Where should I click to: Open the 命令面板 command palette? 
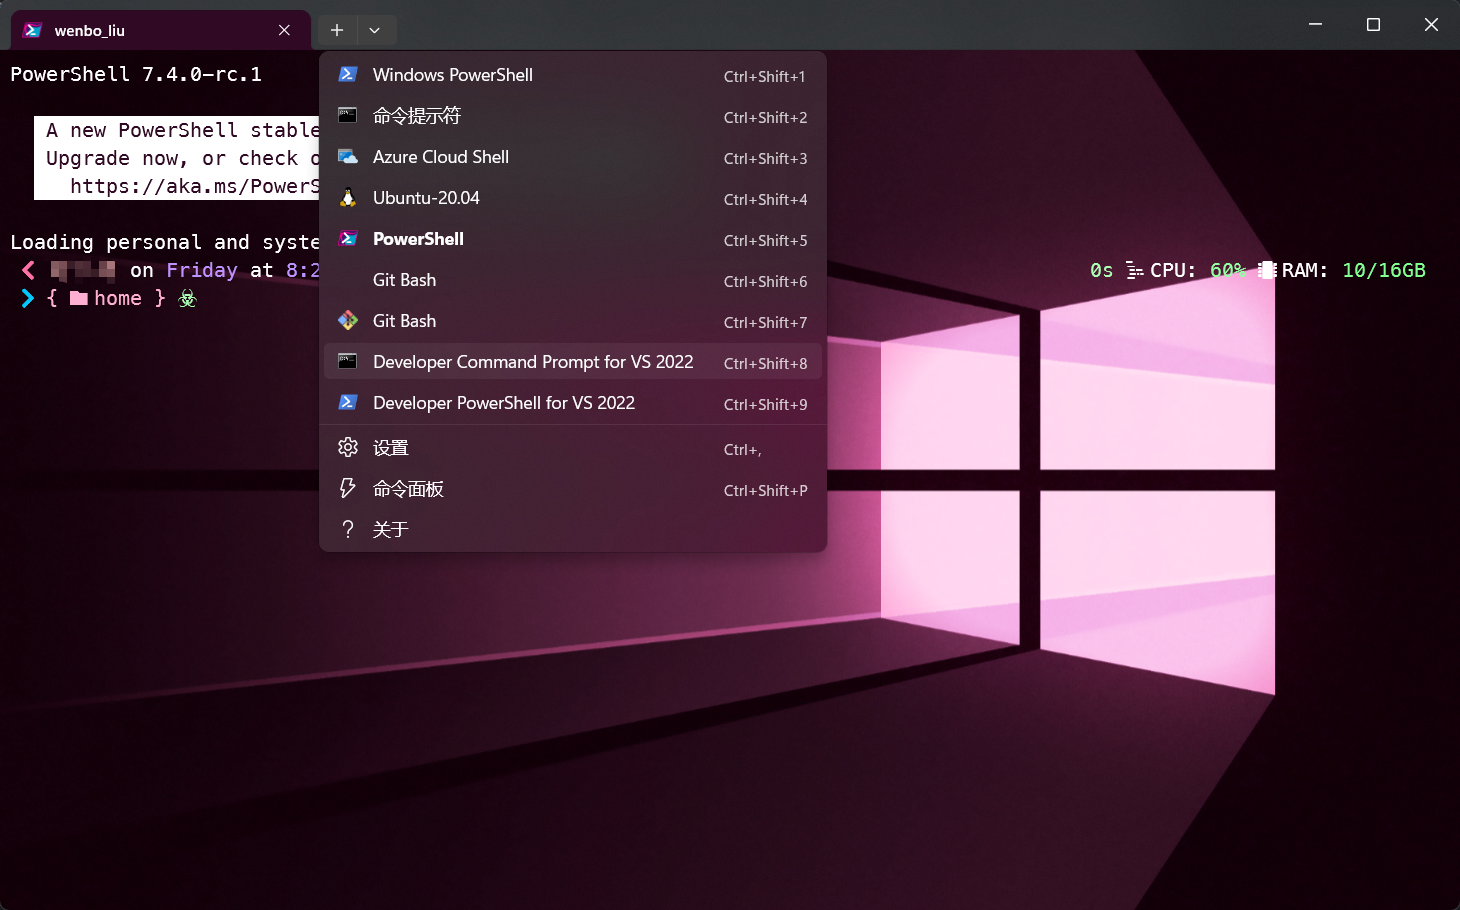[573, 489]
